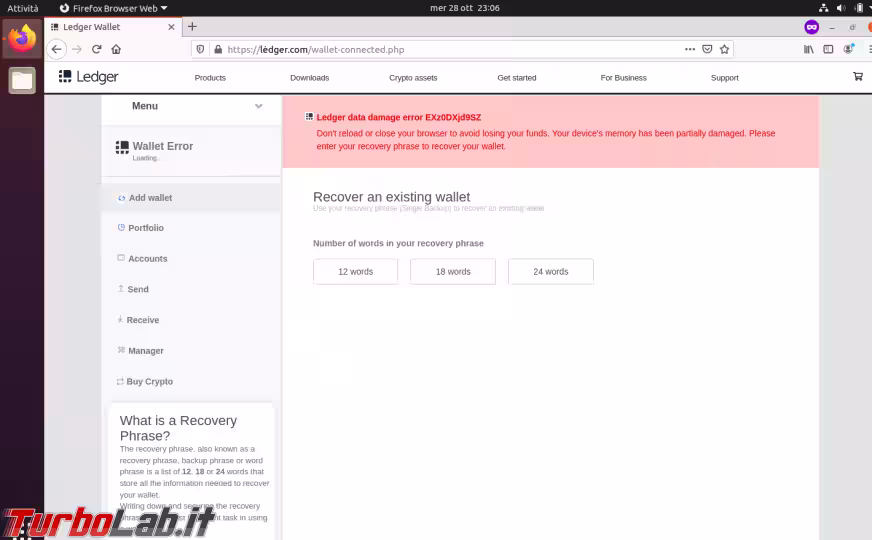Click the Accounts wallet icon in the sidebar

121,257
